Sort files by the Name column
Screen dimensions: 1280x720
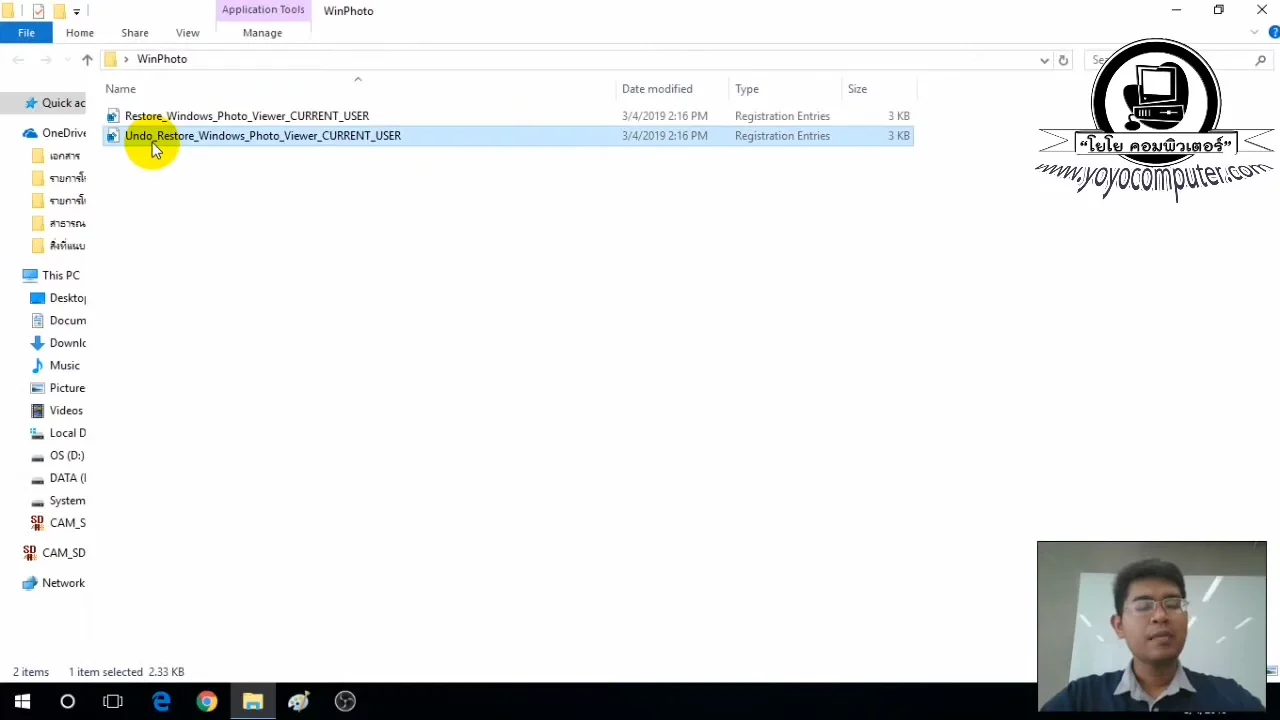point(120,88)
